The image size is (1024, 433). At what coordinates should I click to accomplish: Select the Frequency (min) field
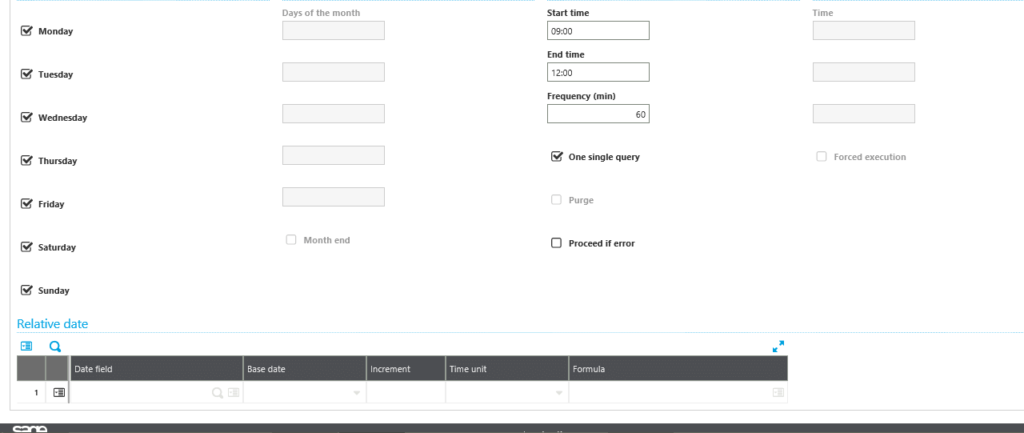[x=598, y=115]
